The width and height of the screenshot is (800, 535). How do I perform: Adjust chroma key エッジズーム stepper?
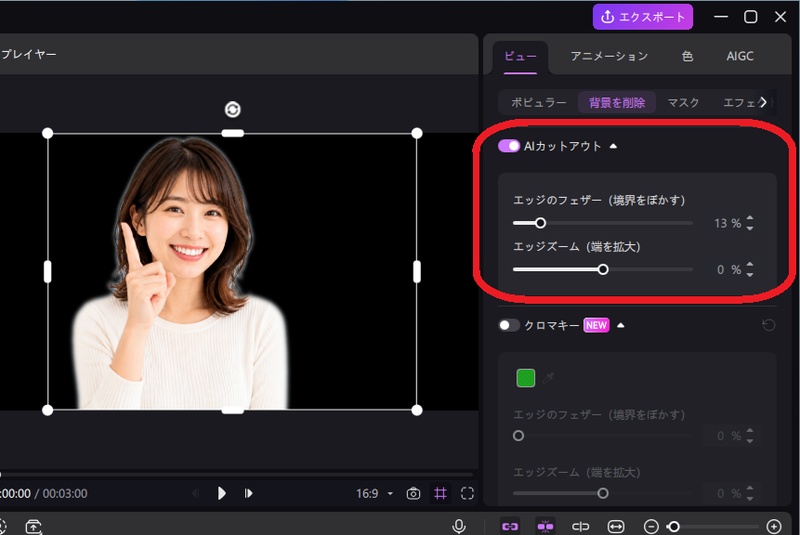(x=749, y=493)
